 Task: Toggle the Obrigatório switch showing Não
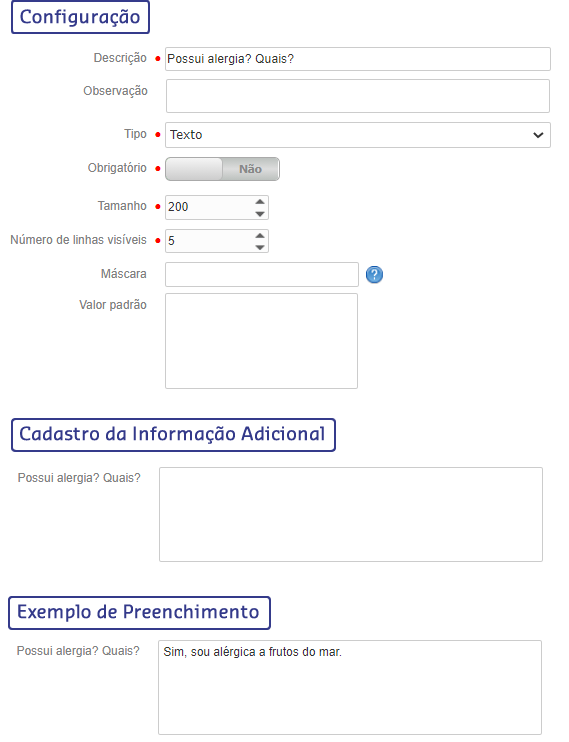(222, 169)
